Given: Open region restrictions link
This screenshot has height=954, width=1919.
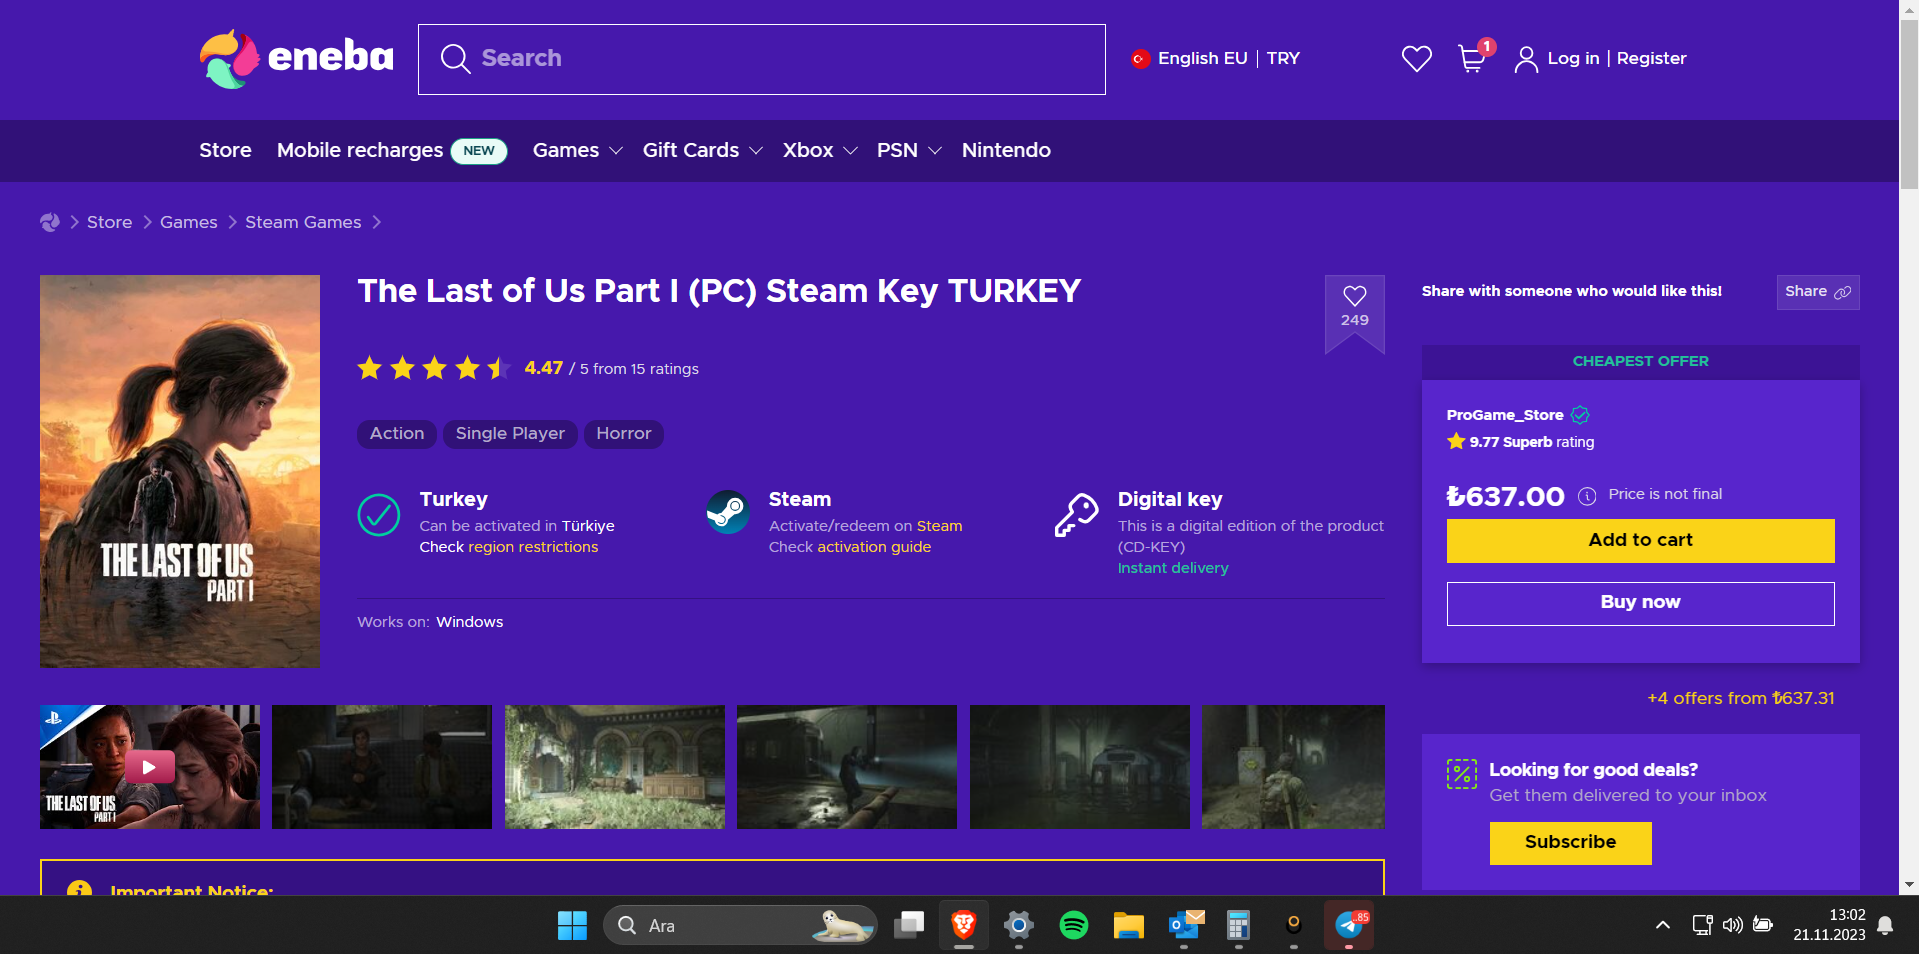Looking at the screenshot, I should click(533, 547).
